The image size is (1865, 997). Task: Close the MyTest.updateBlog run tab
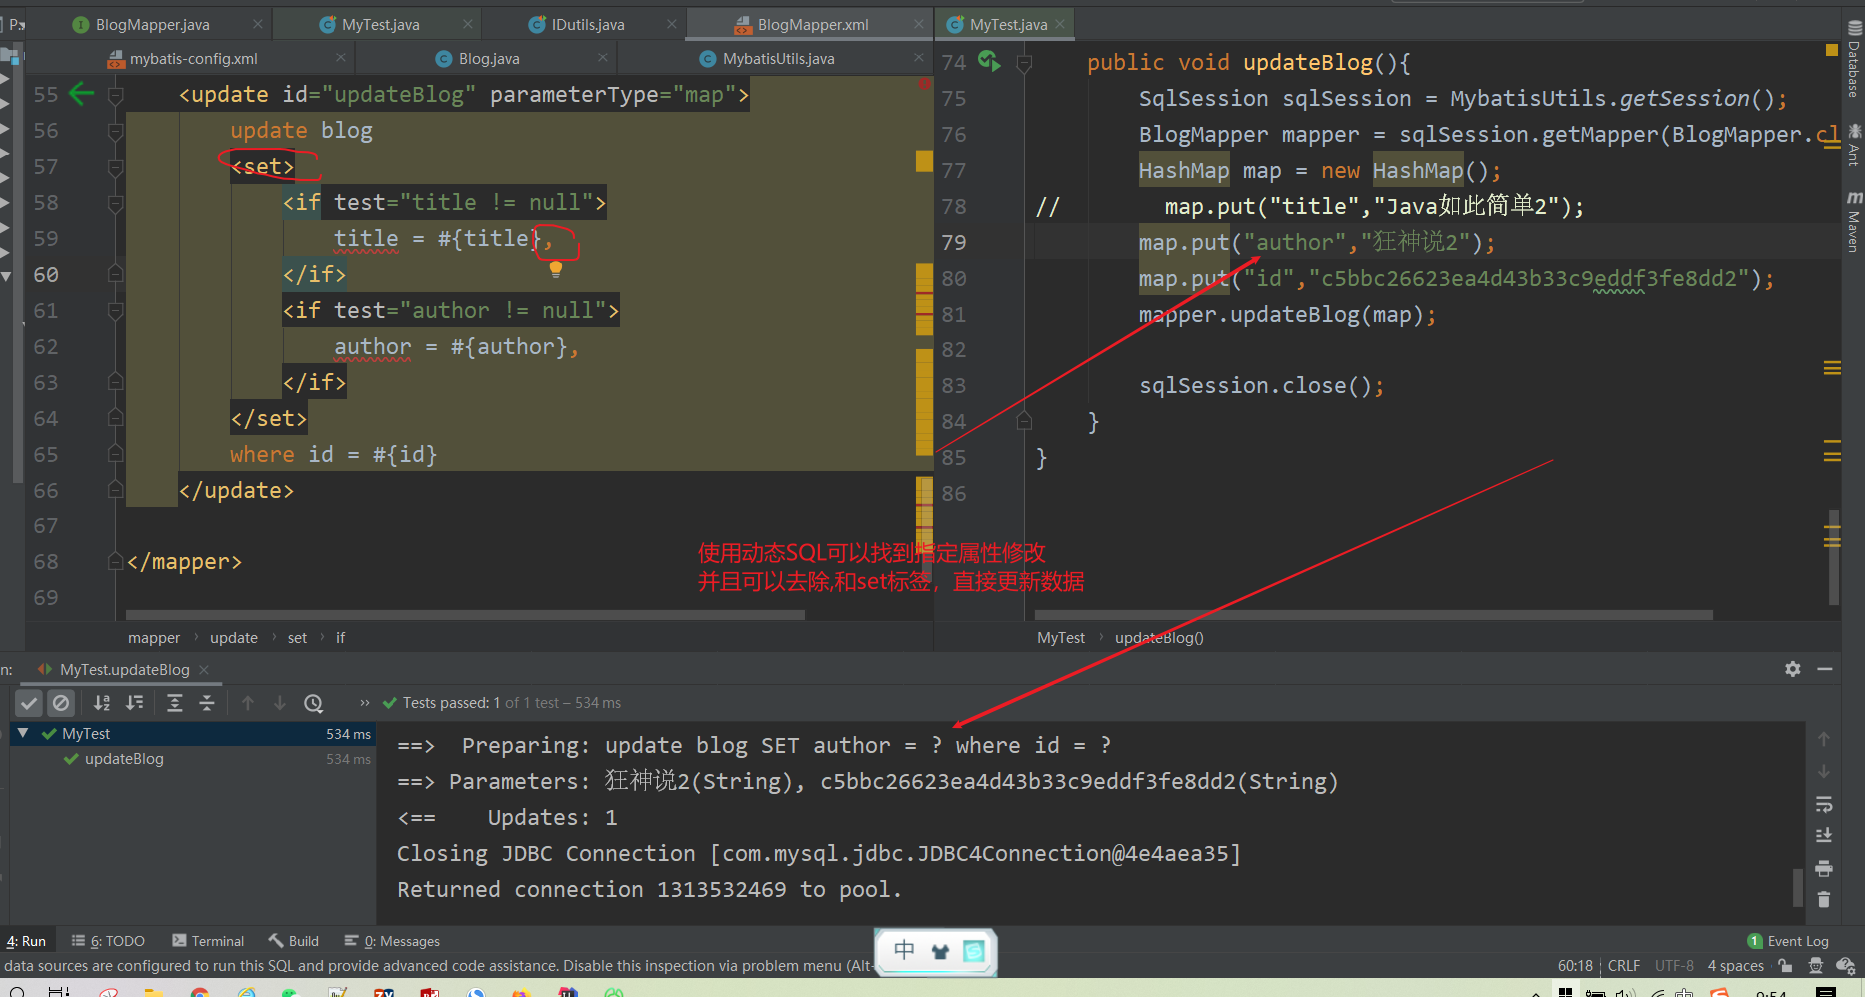(204, 669)
